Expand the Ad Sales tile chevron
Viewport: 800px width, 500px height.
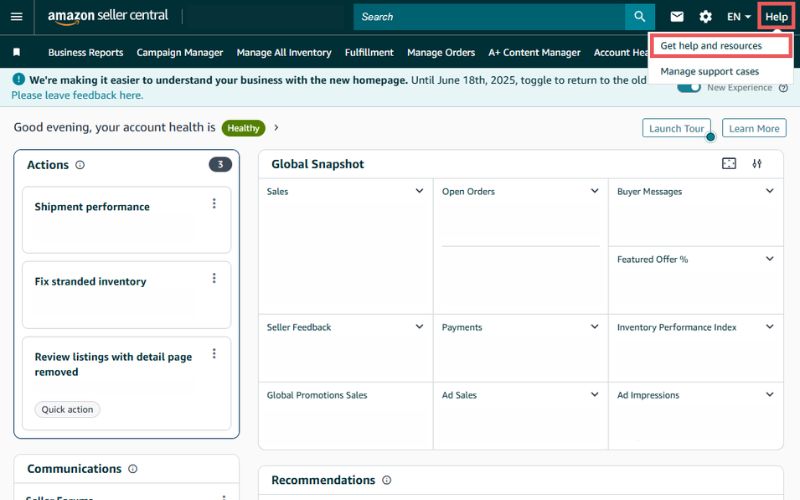pyautogui.click(x=594, y=394)
